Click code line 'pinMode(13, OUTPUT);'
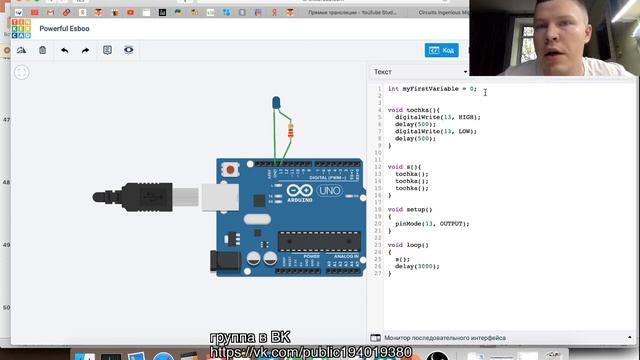 432,224
